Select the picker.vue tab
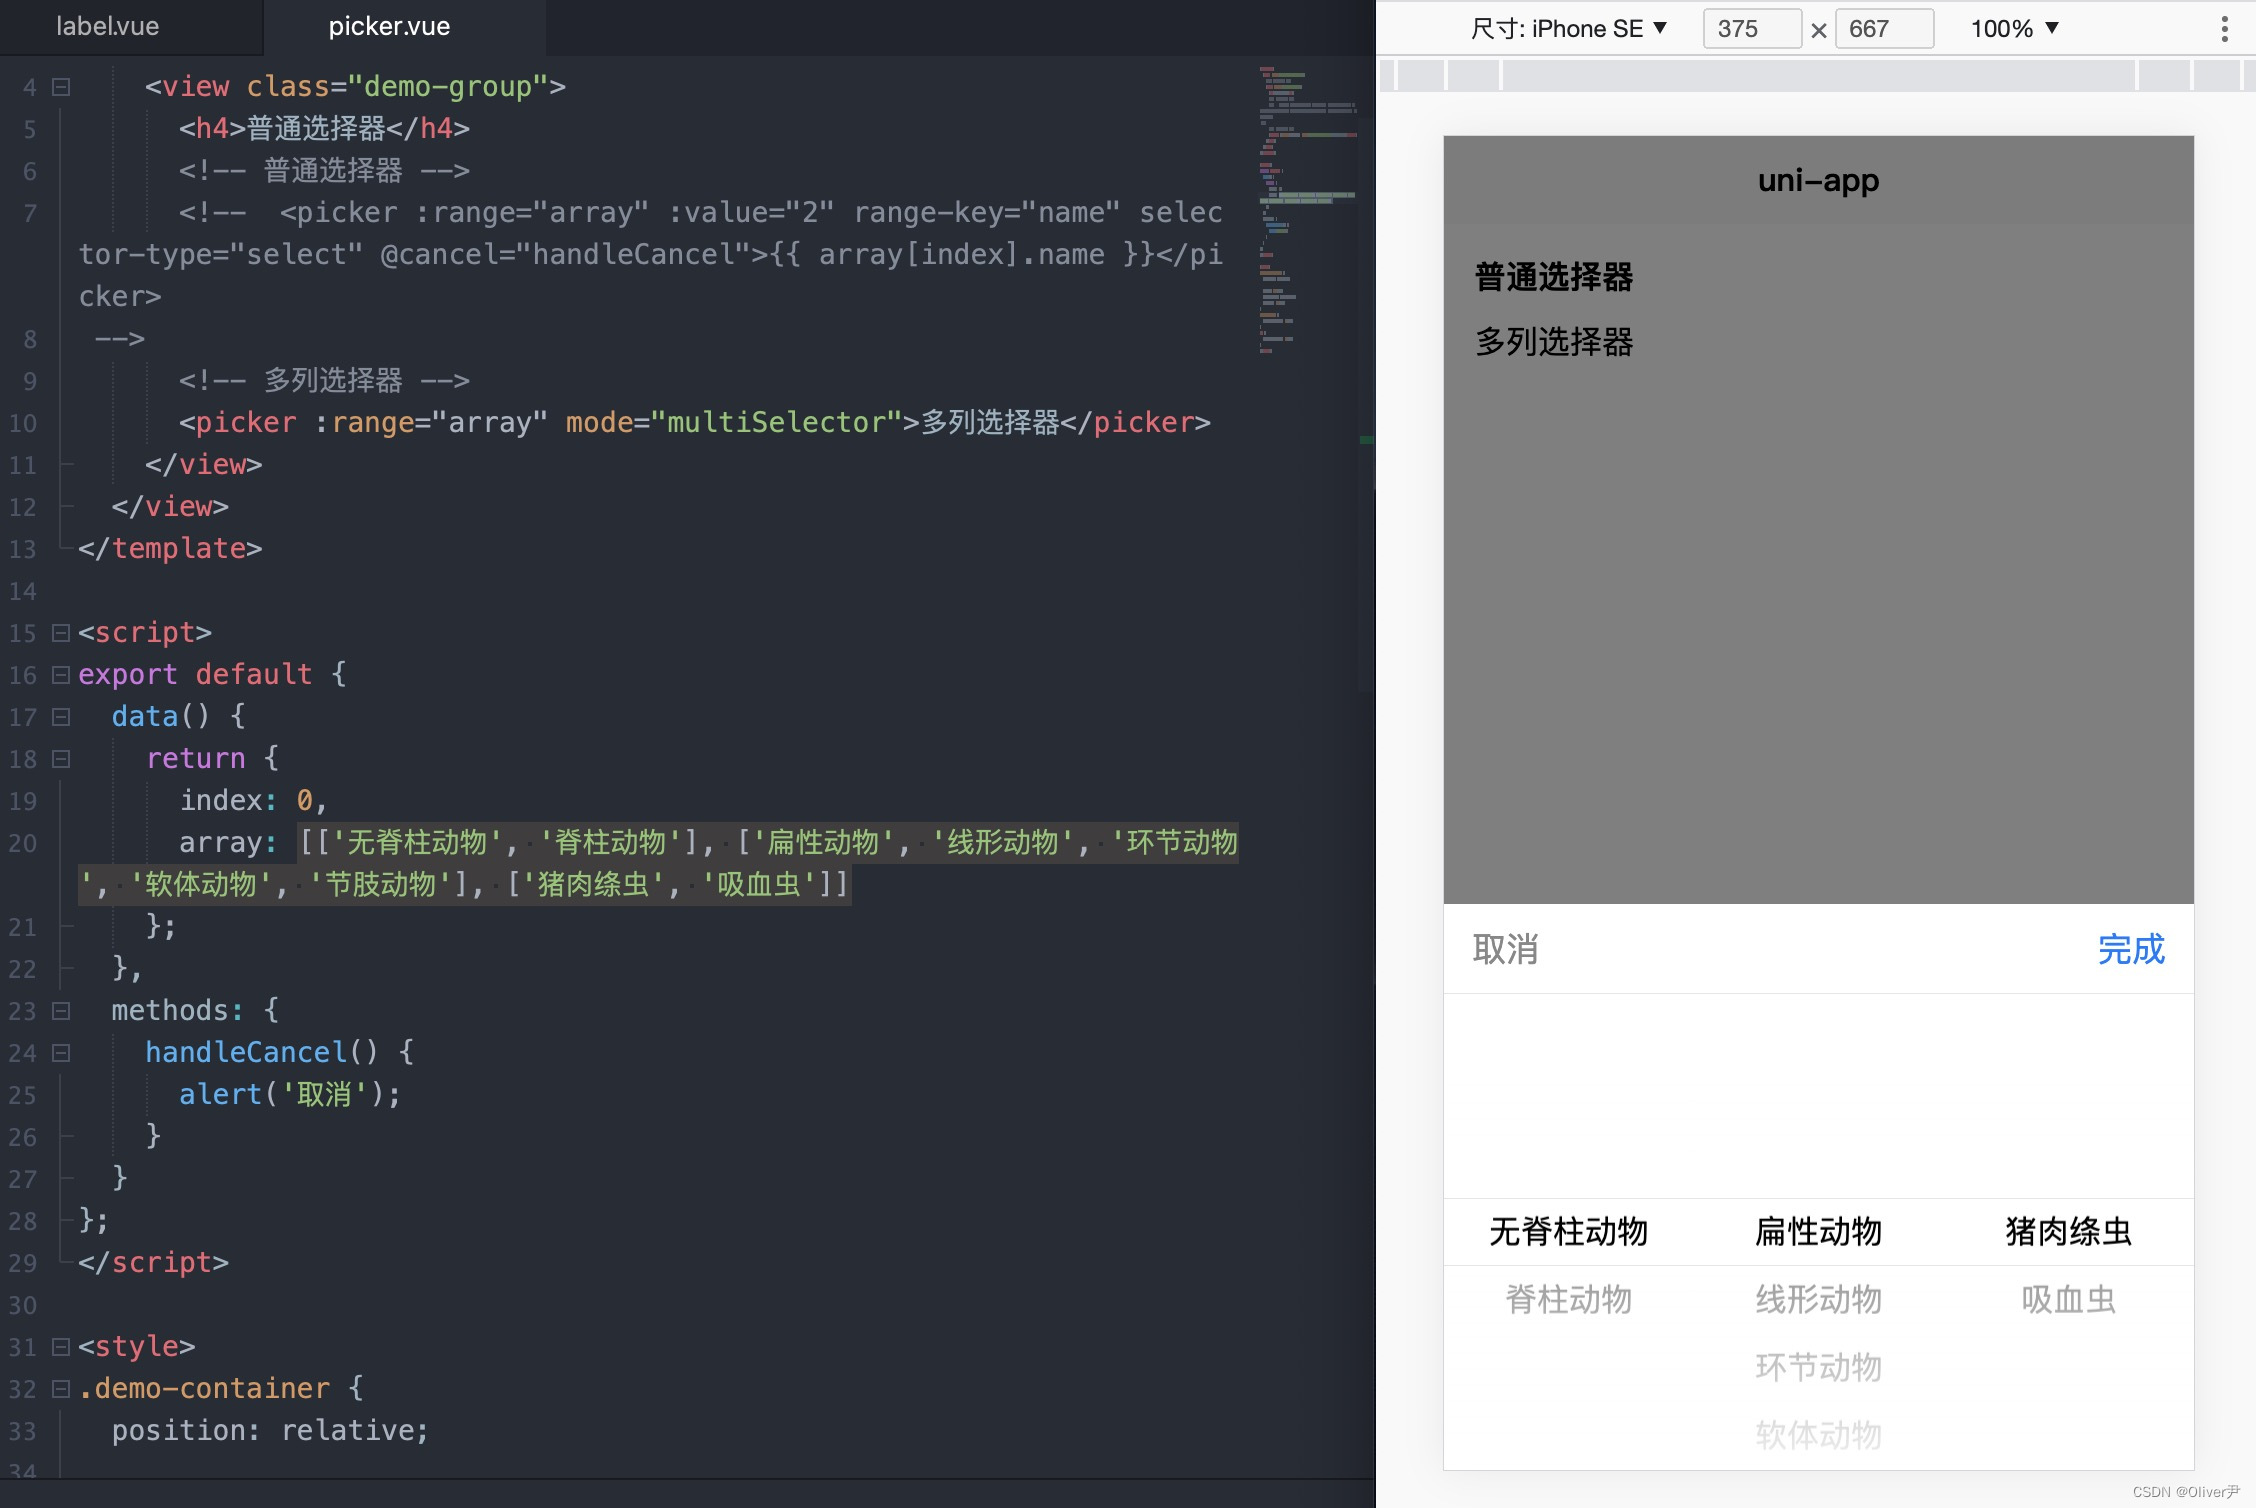 click(389, 27)
